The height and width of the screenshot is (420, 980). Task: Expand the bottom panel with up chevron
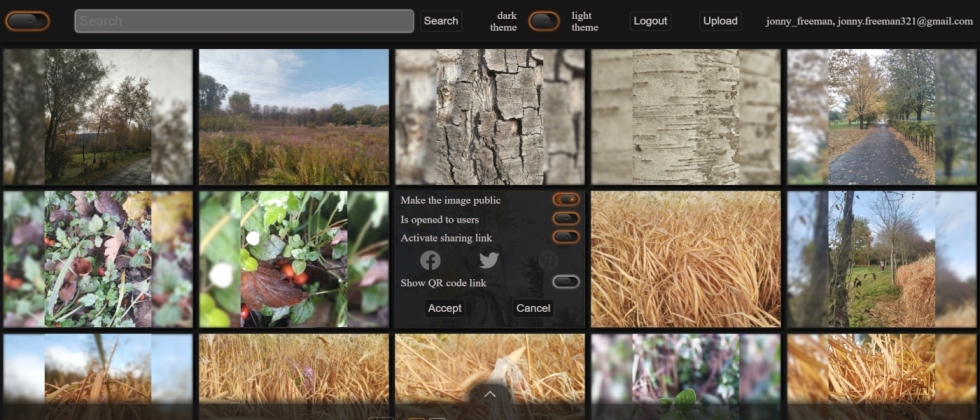pyautogui.click(x=490, y=395)
